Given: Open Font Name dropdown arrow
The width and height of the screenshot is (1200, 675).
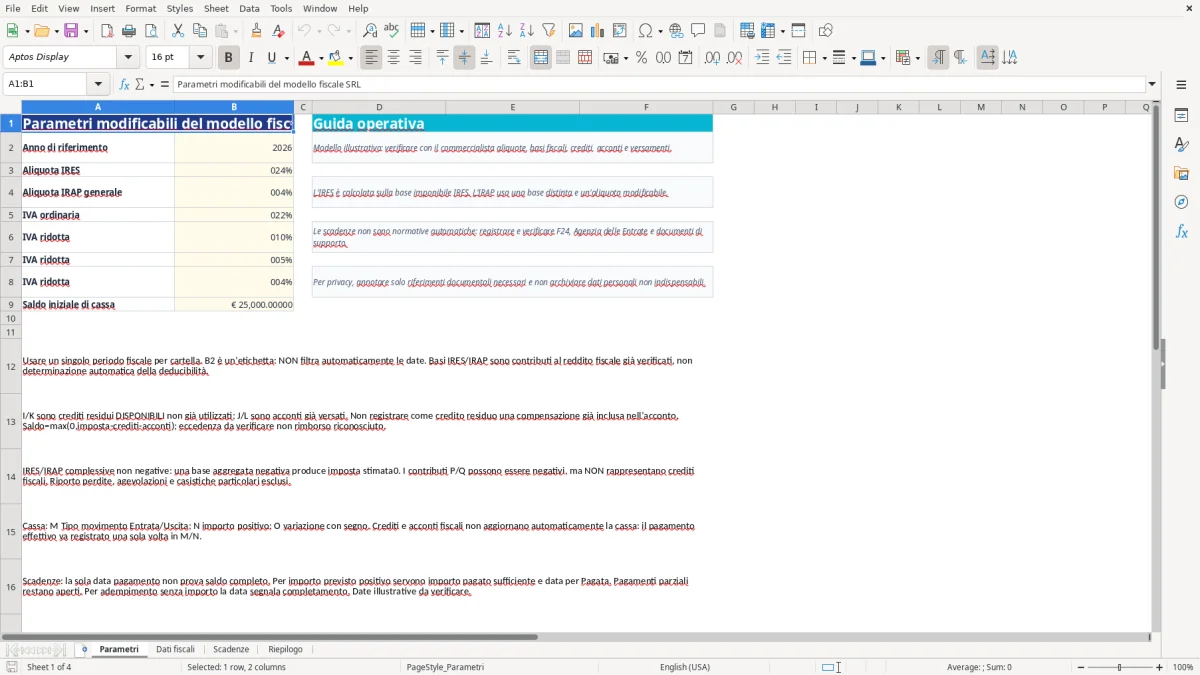Looking at the screenshot, I should coord(128,58).
